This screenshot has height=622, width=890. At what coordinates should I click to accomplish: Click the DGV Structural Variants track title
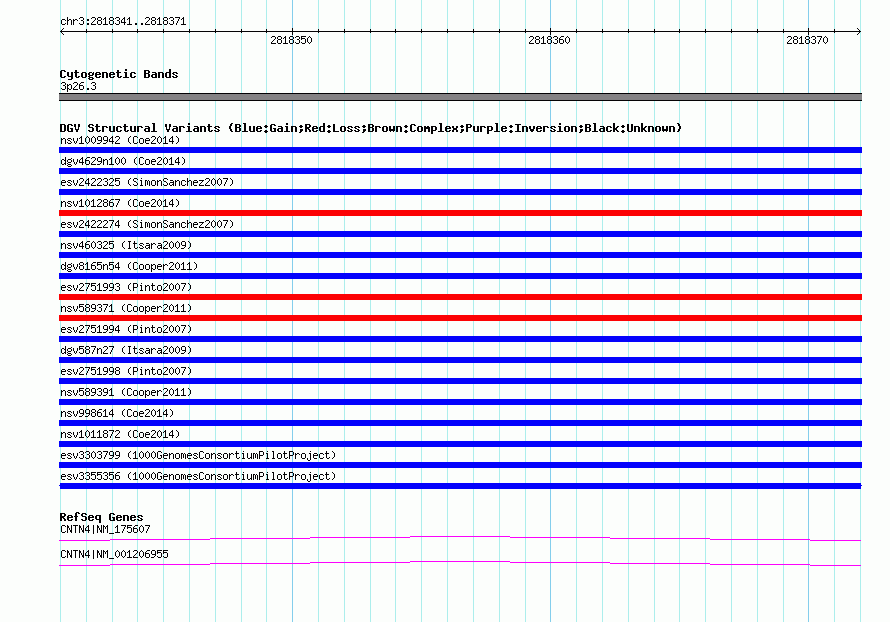(x=371, y=128)
